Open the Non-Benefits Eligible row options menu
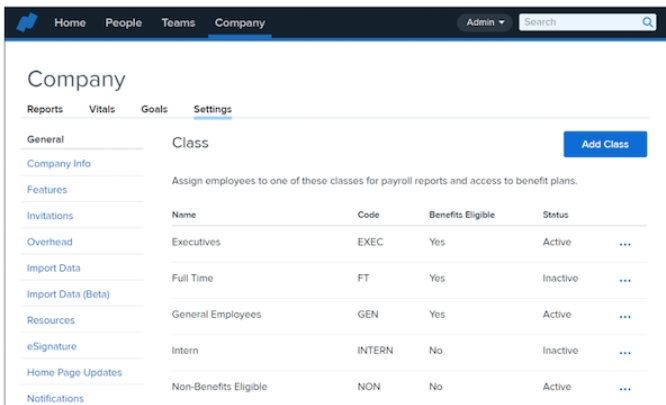Viewport: 666px width, 405px height. 625,388
